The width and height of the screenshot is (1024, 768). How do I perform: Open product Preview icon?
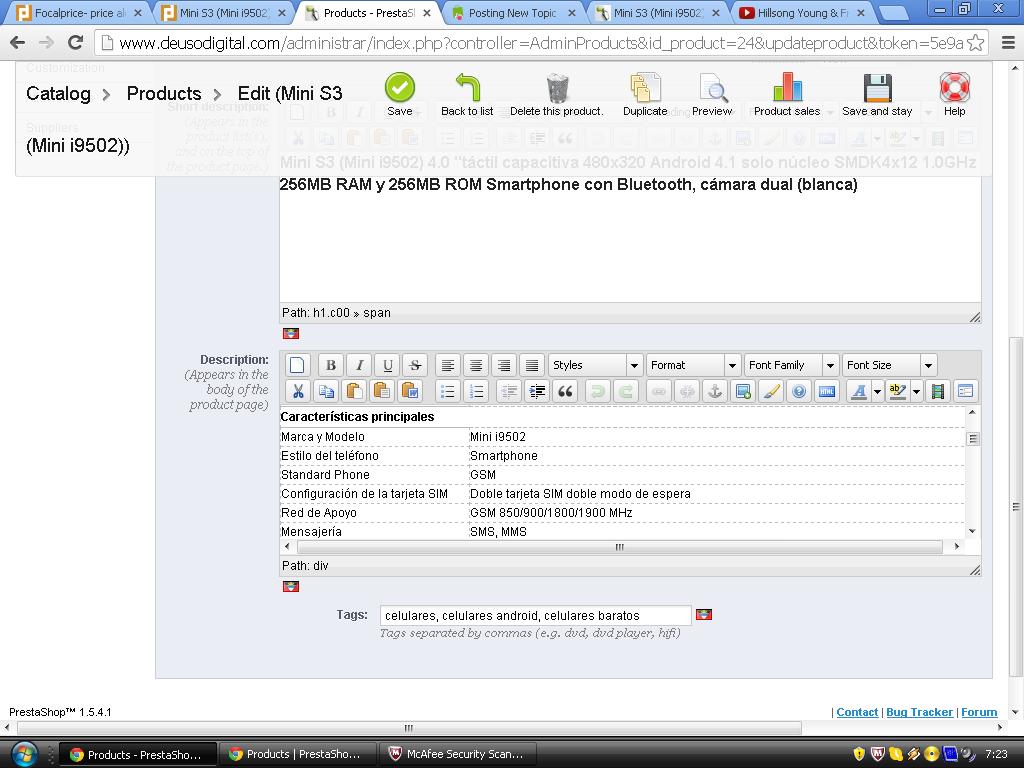pos(712,88)
